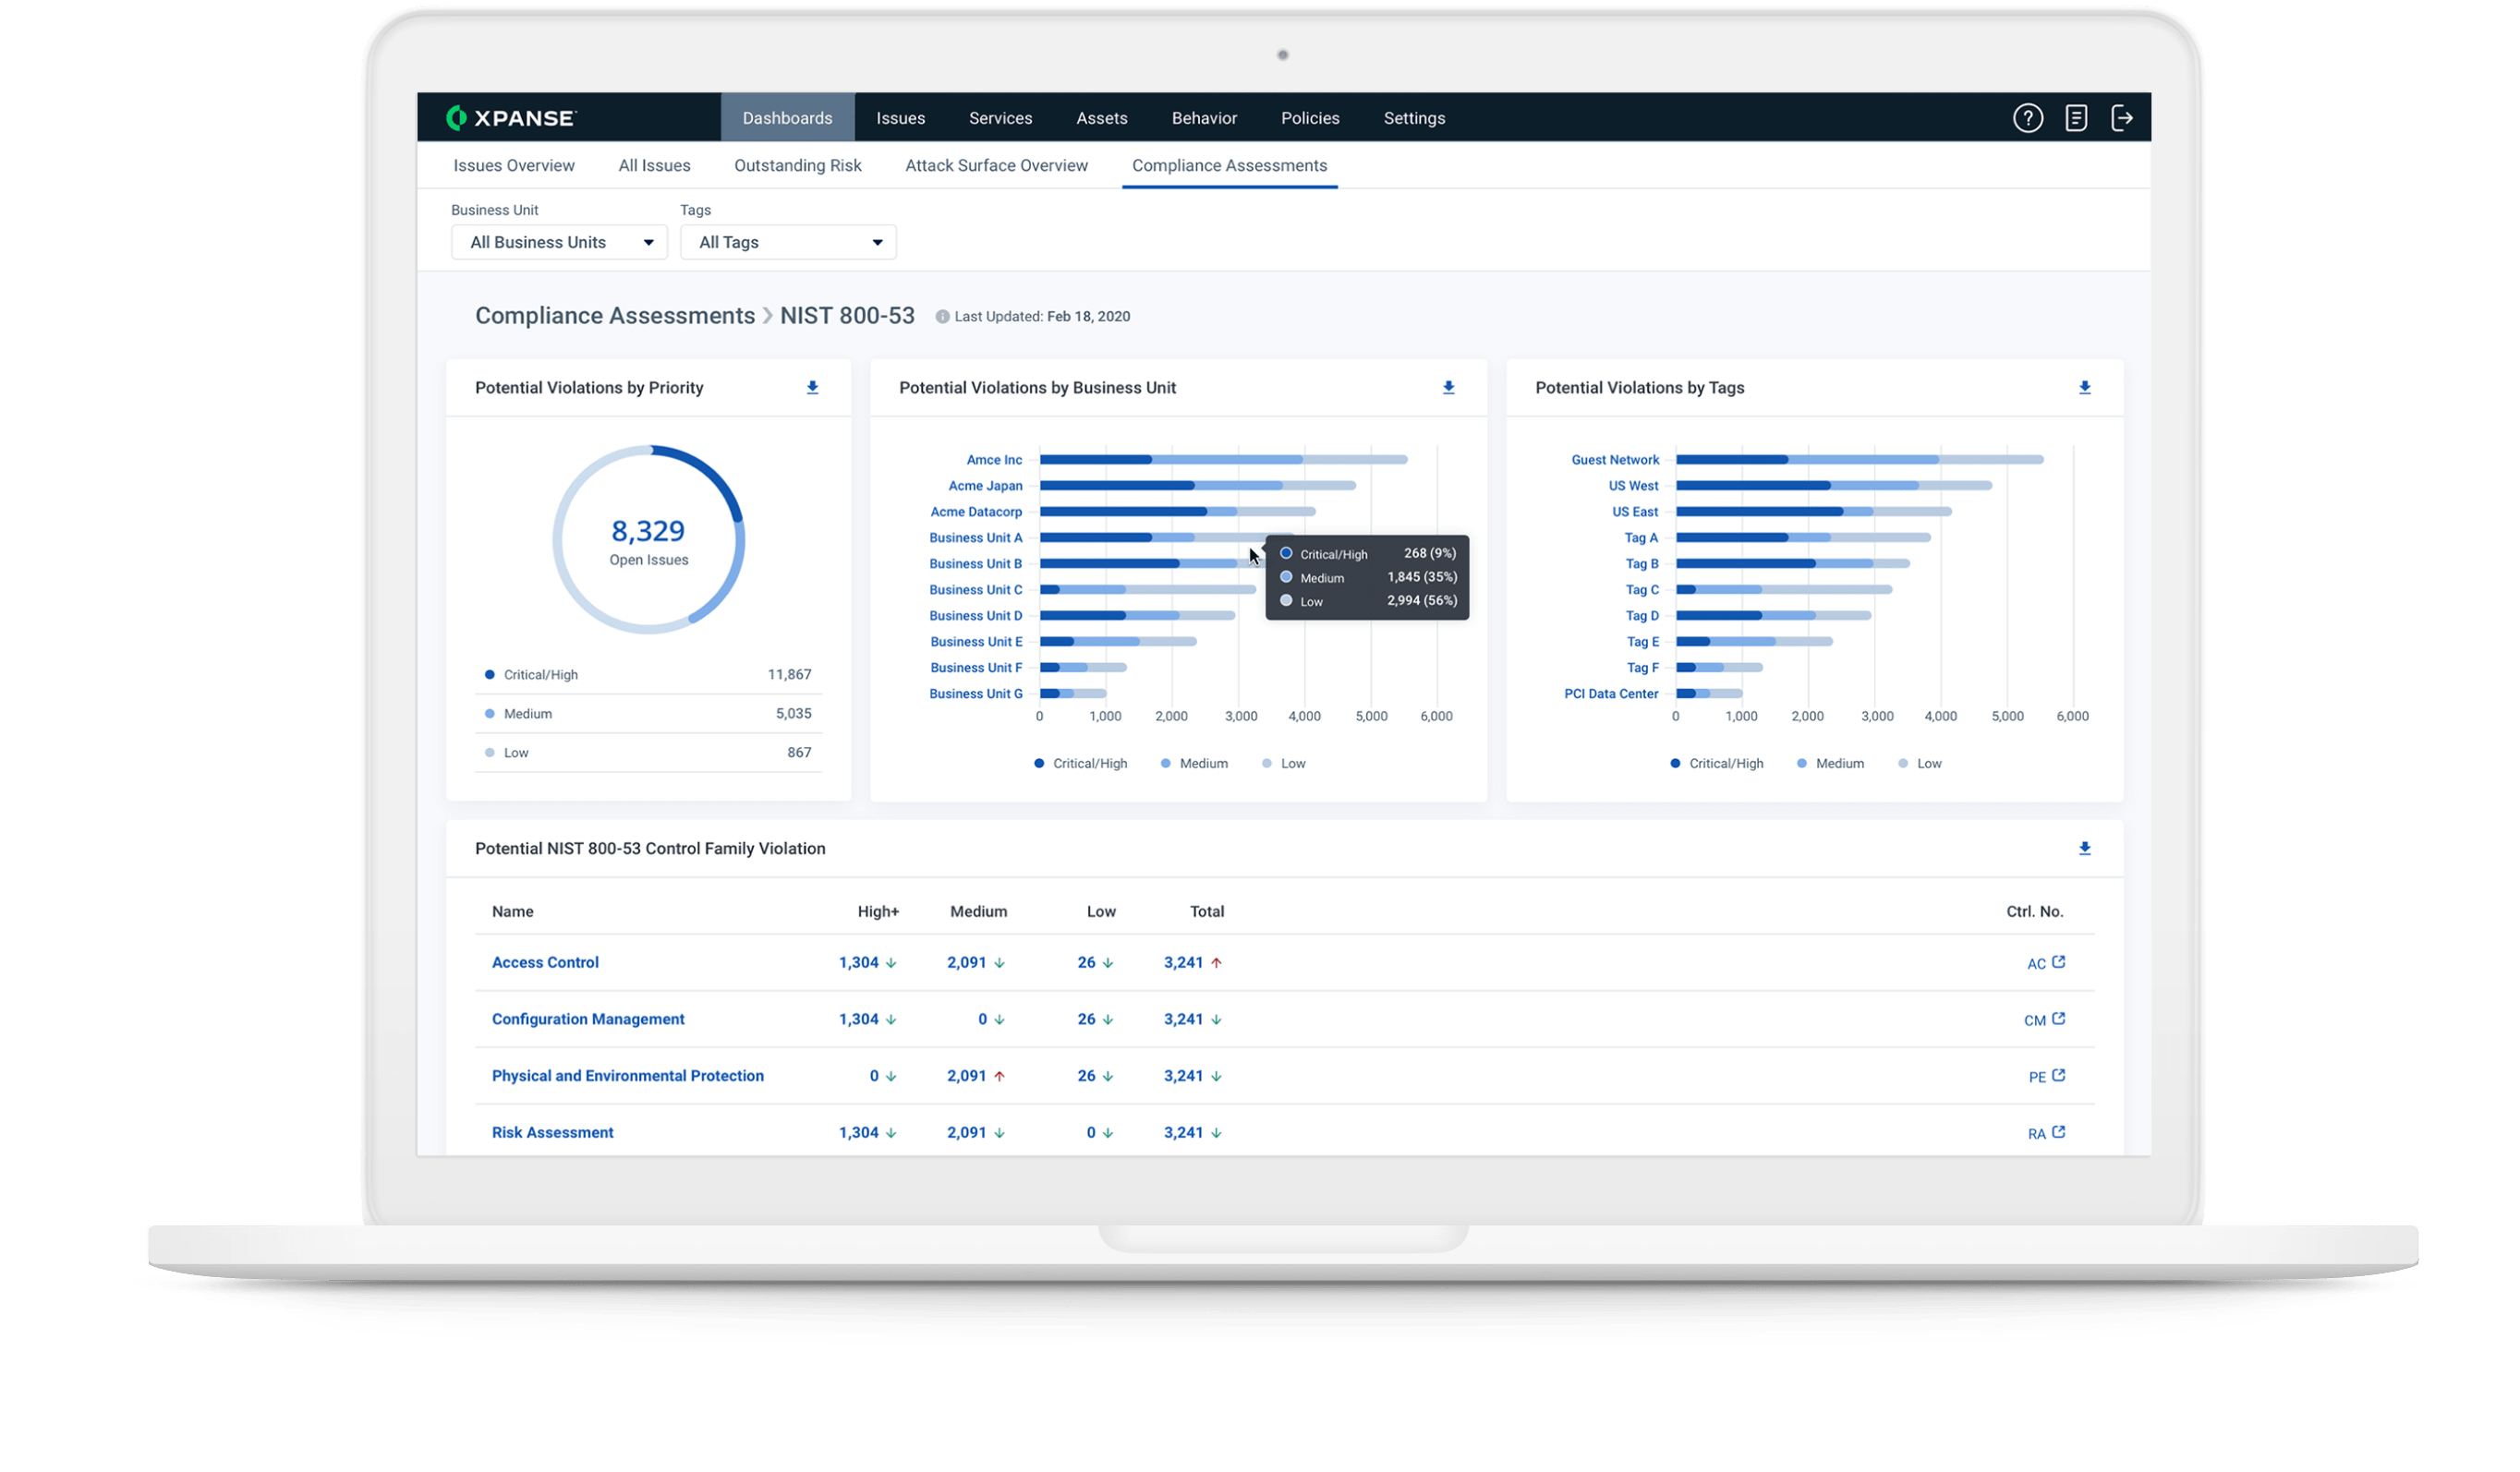Screen dimensions: 2520x1472
Task: Switch to the Attack Surface Overview tab
Action: coord(996,165)
